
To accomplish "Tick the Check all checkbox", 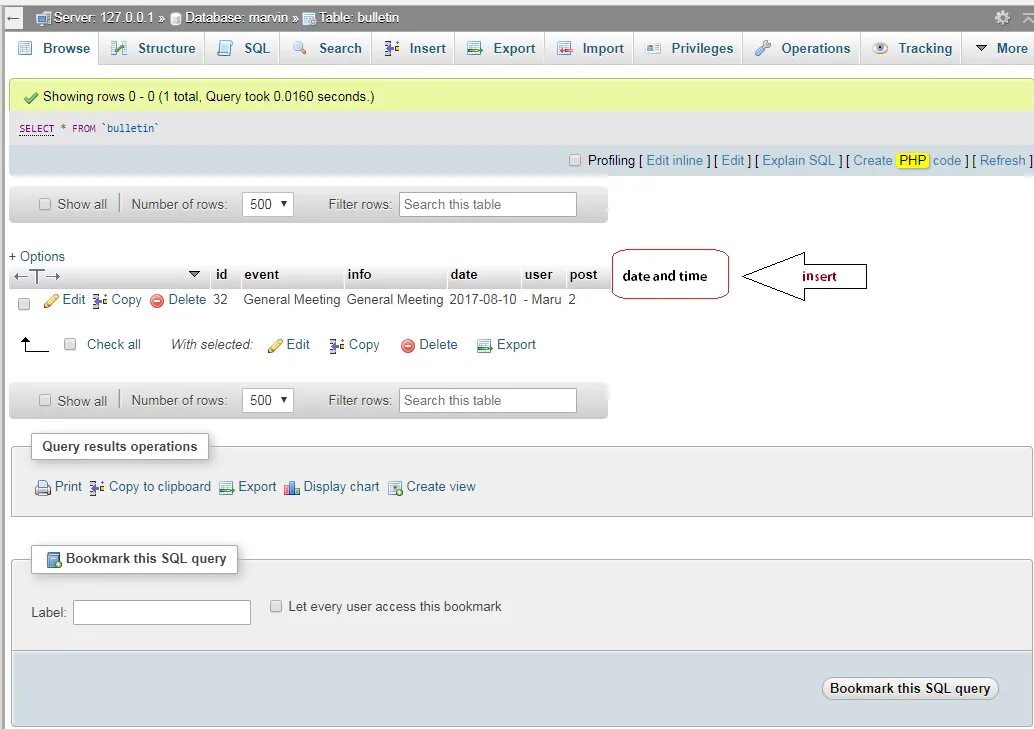I will 70,344.
